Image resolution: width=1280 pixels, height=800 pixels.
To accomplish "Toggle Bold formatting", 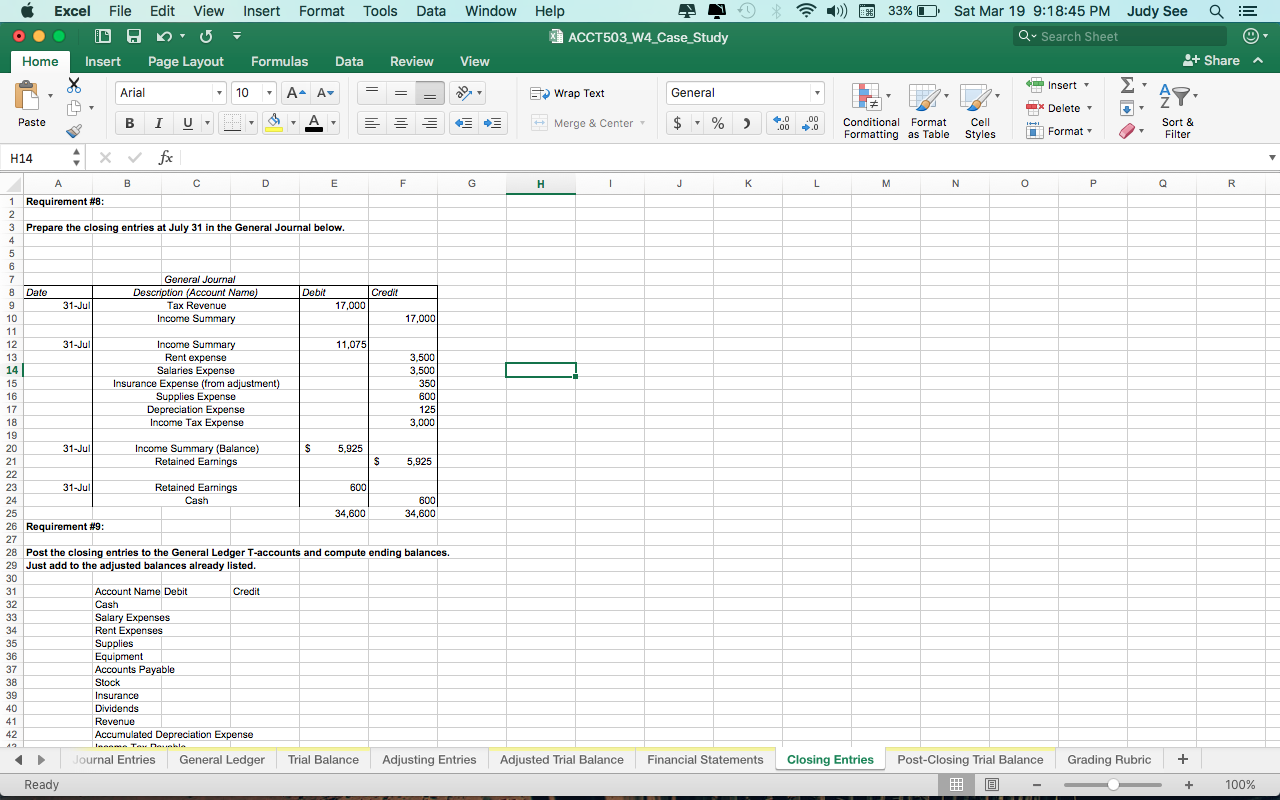I will (130, 123).
